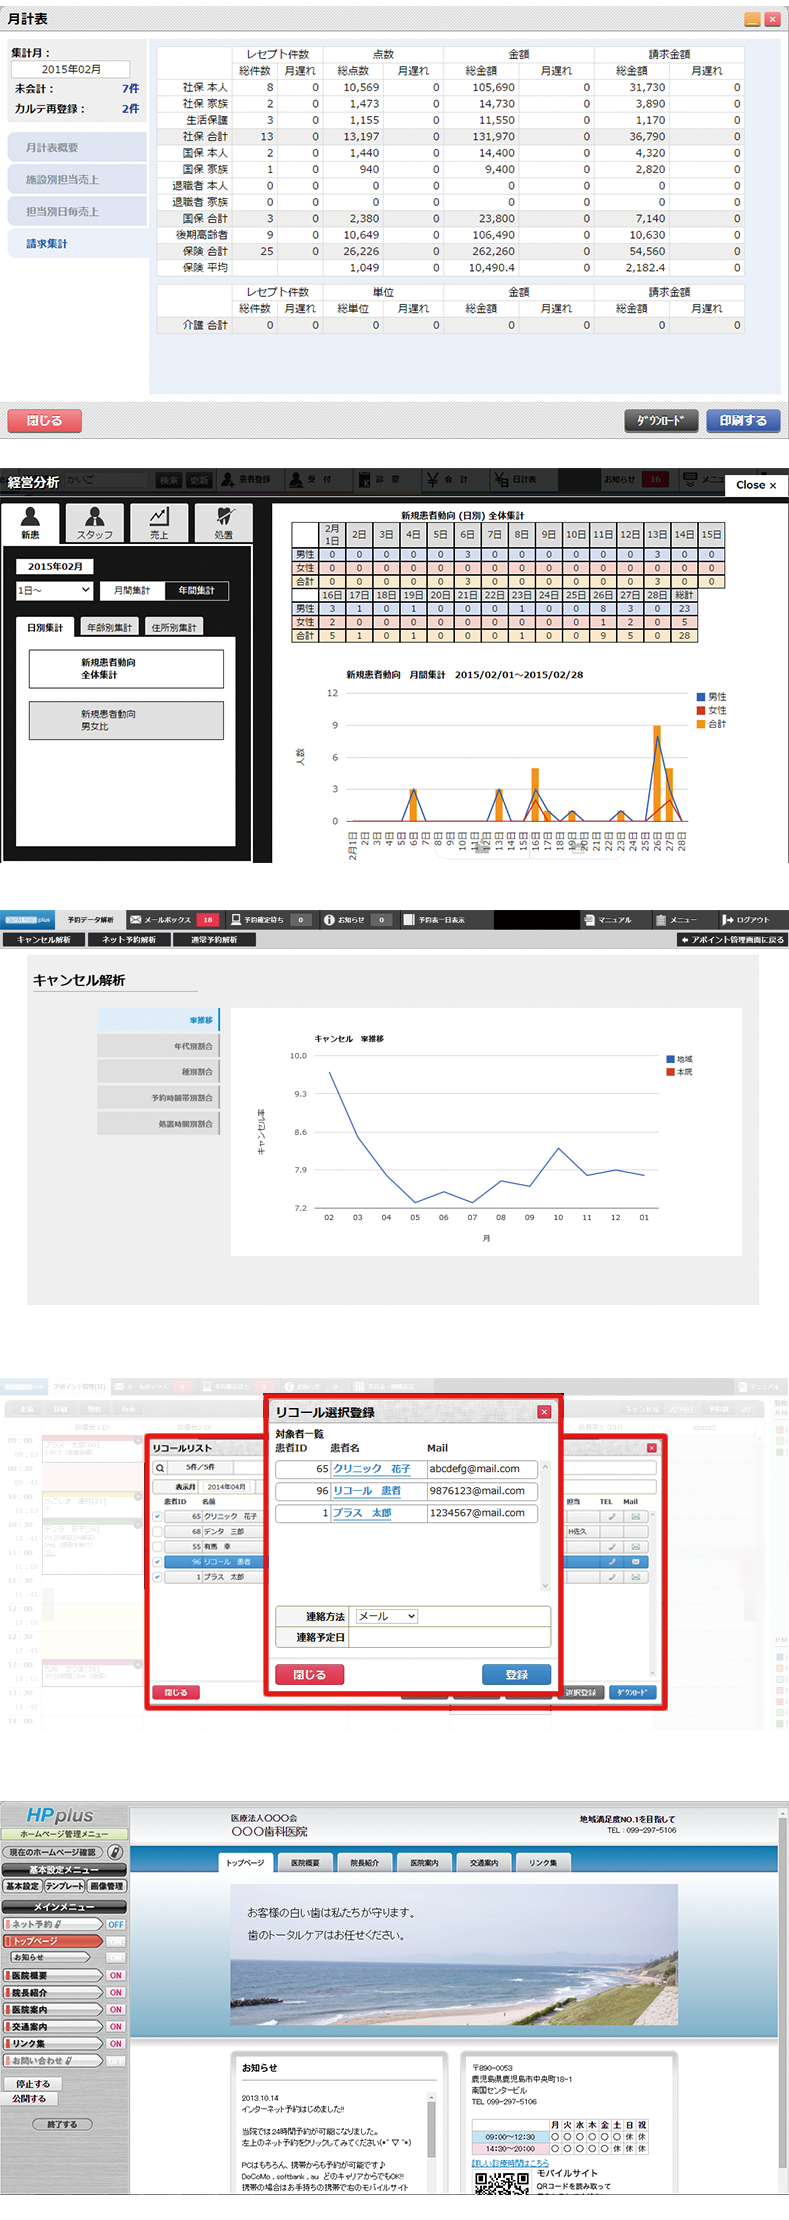Click the 地域 legend swatch in the cancel chart
This screenshot has width=789, height=2220.
point(670,1059)
